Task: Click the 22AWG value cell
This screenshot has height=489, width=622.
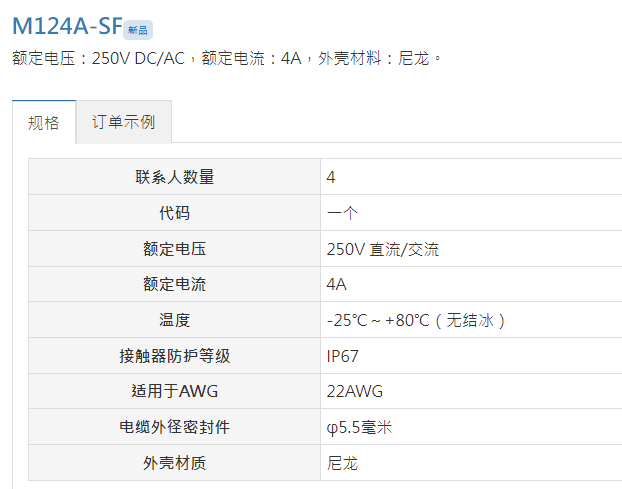Action: click(x=471, y=391)
